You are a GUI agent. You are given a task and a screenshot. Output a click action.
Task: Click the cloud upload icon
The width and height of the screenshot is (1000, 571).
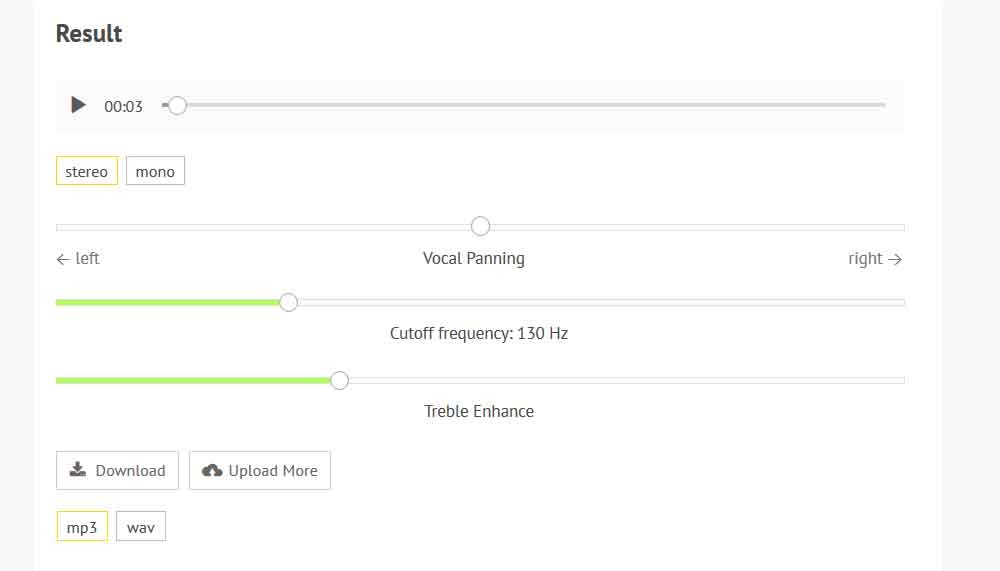coord(212,470)
